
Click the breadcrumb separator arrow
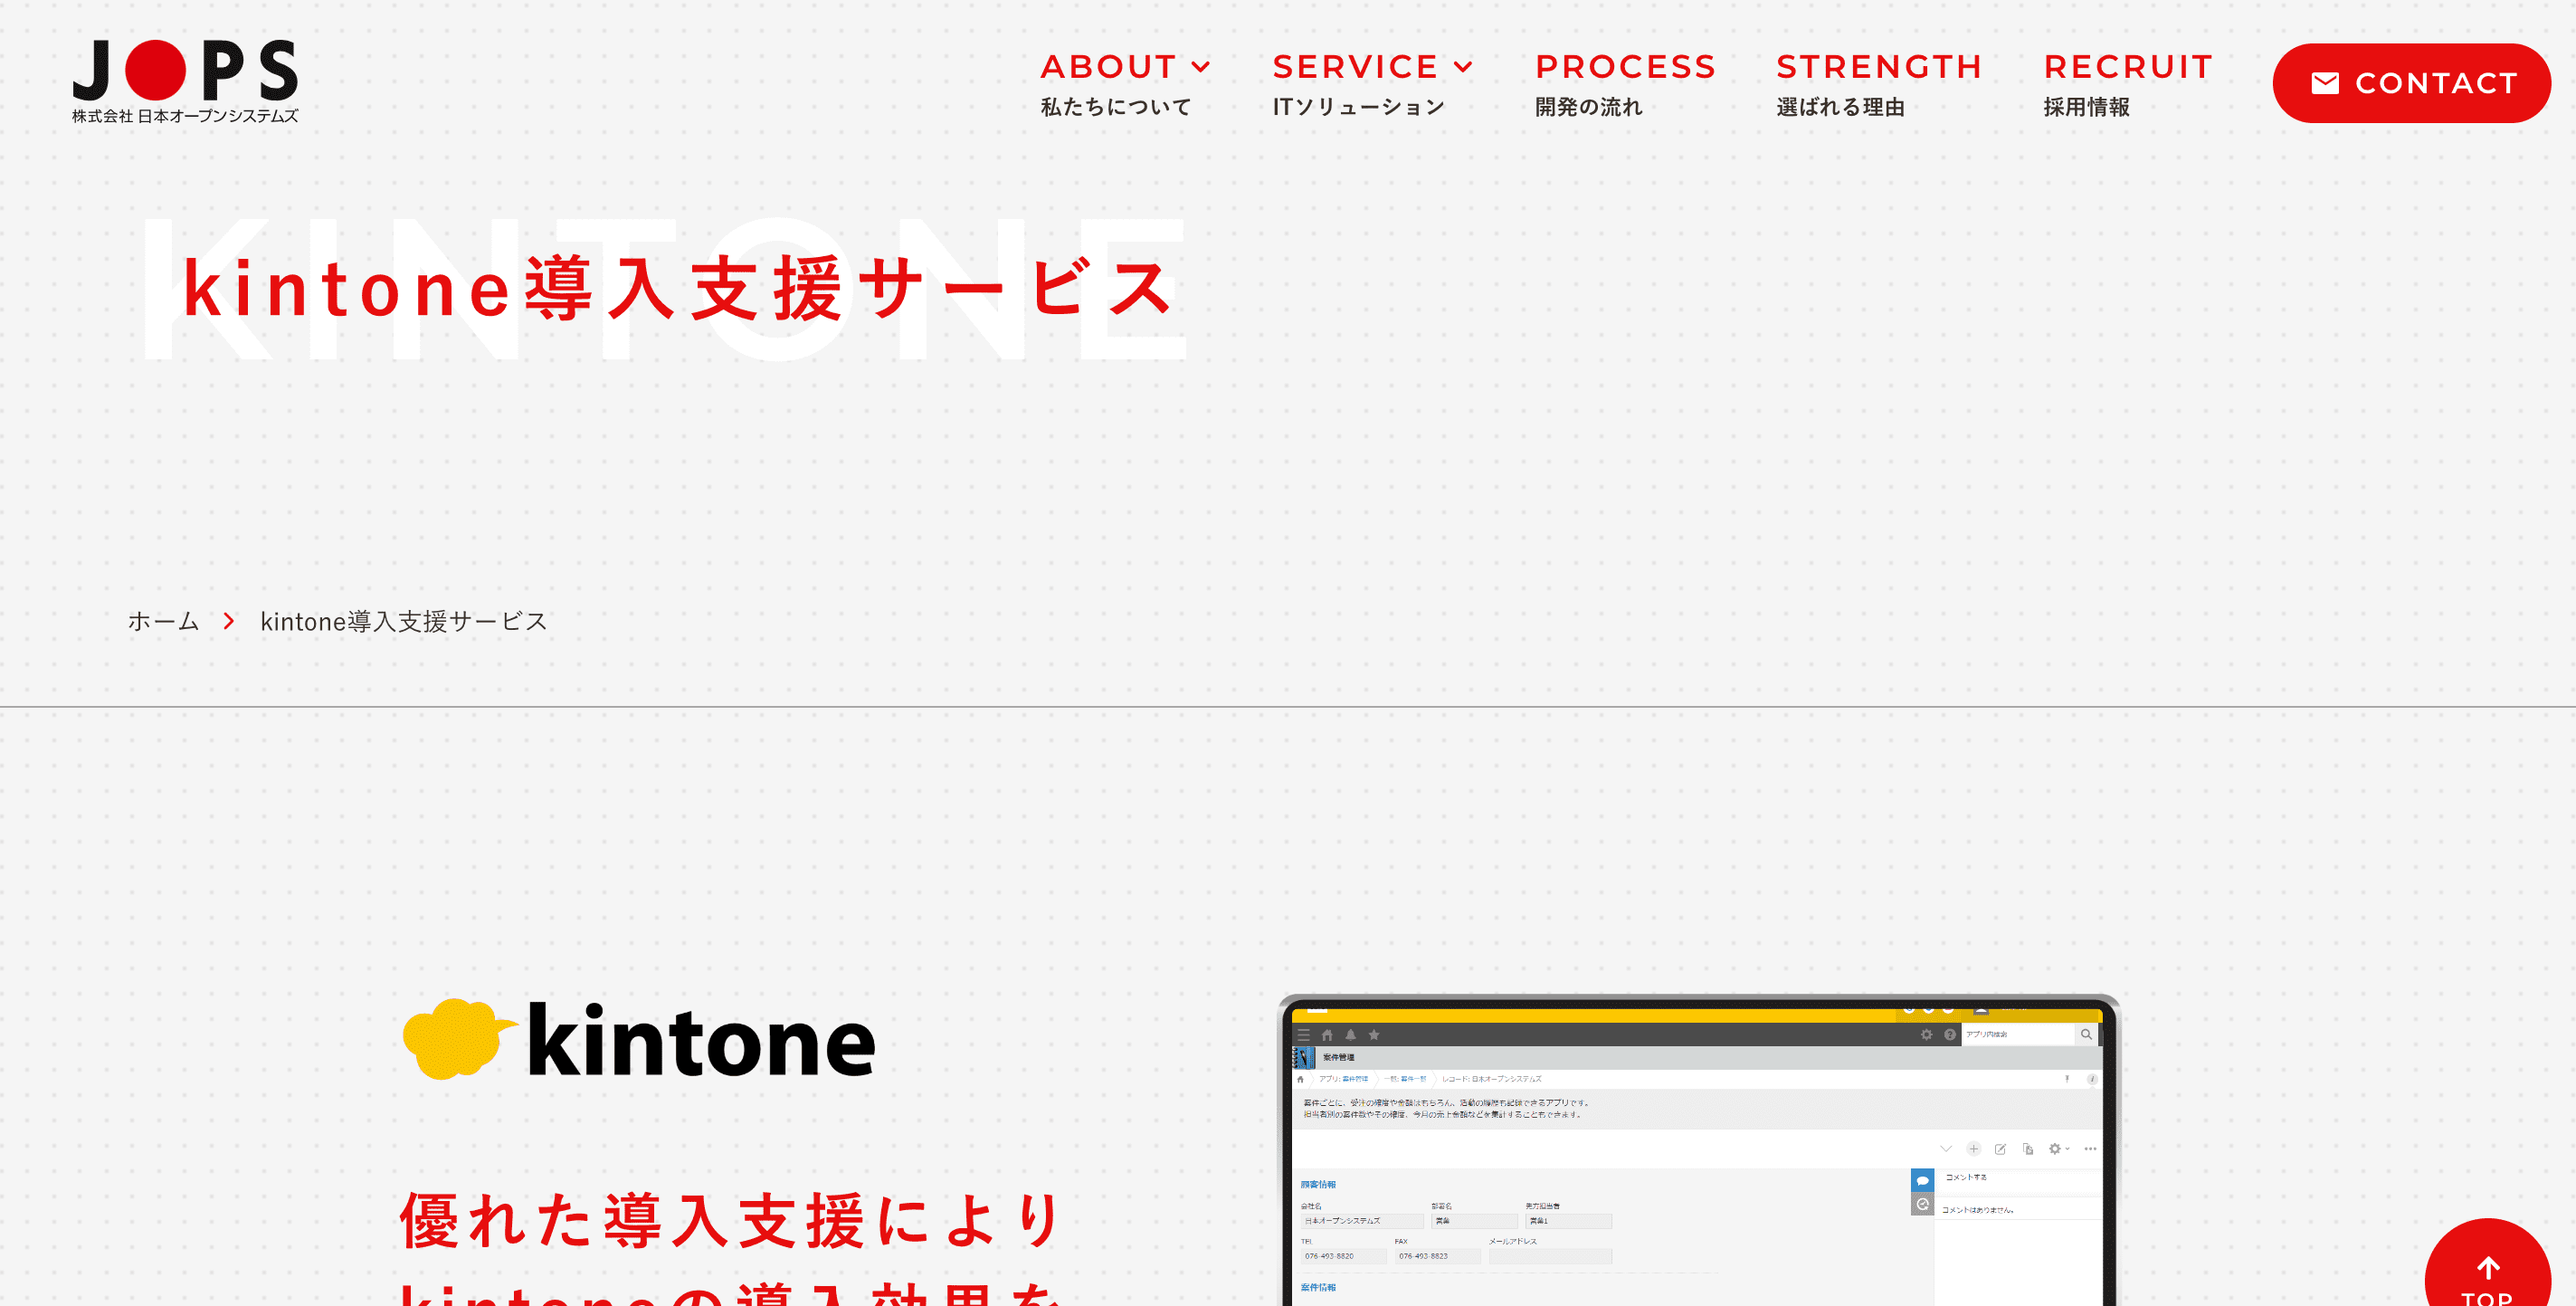click(x=229, y=621)
